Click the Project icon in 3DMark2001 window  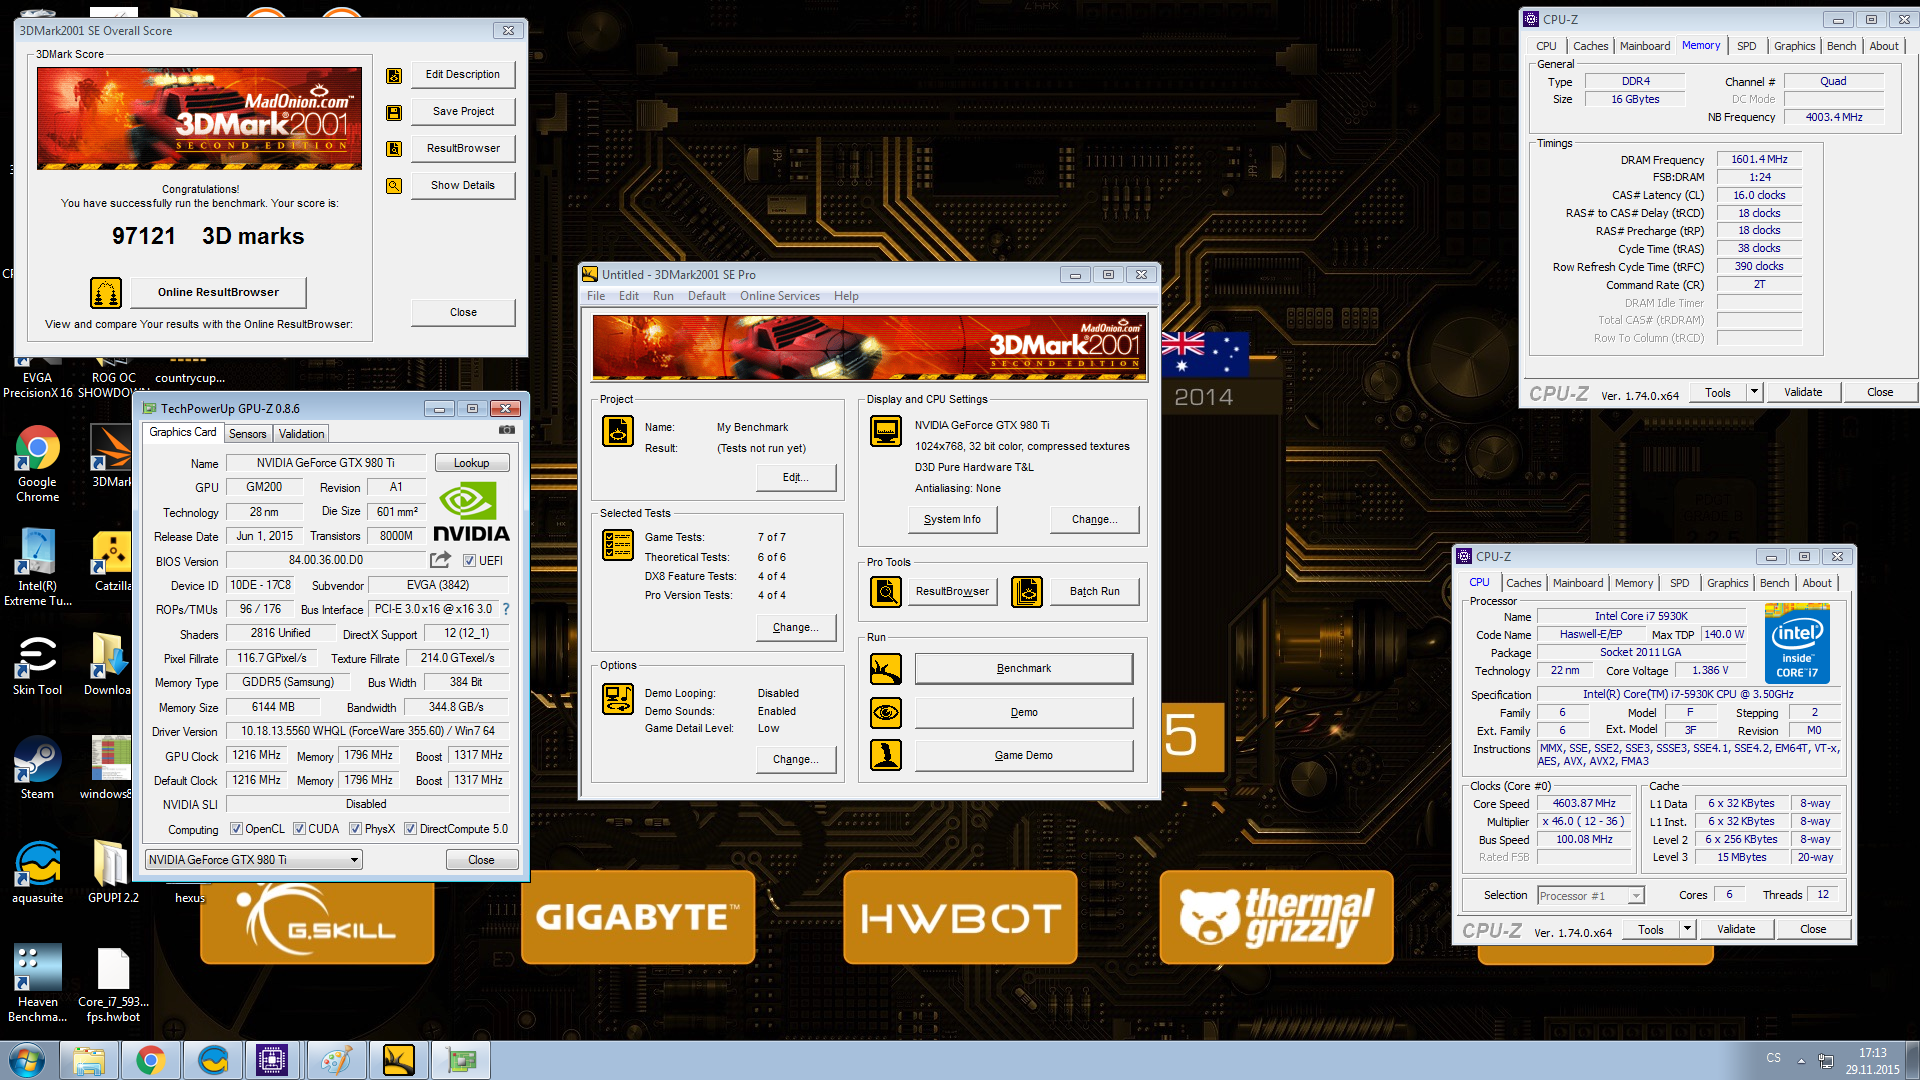(618, 431)
